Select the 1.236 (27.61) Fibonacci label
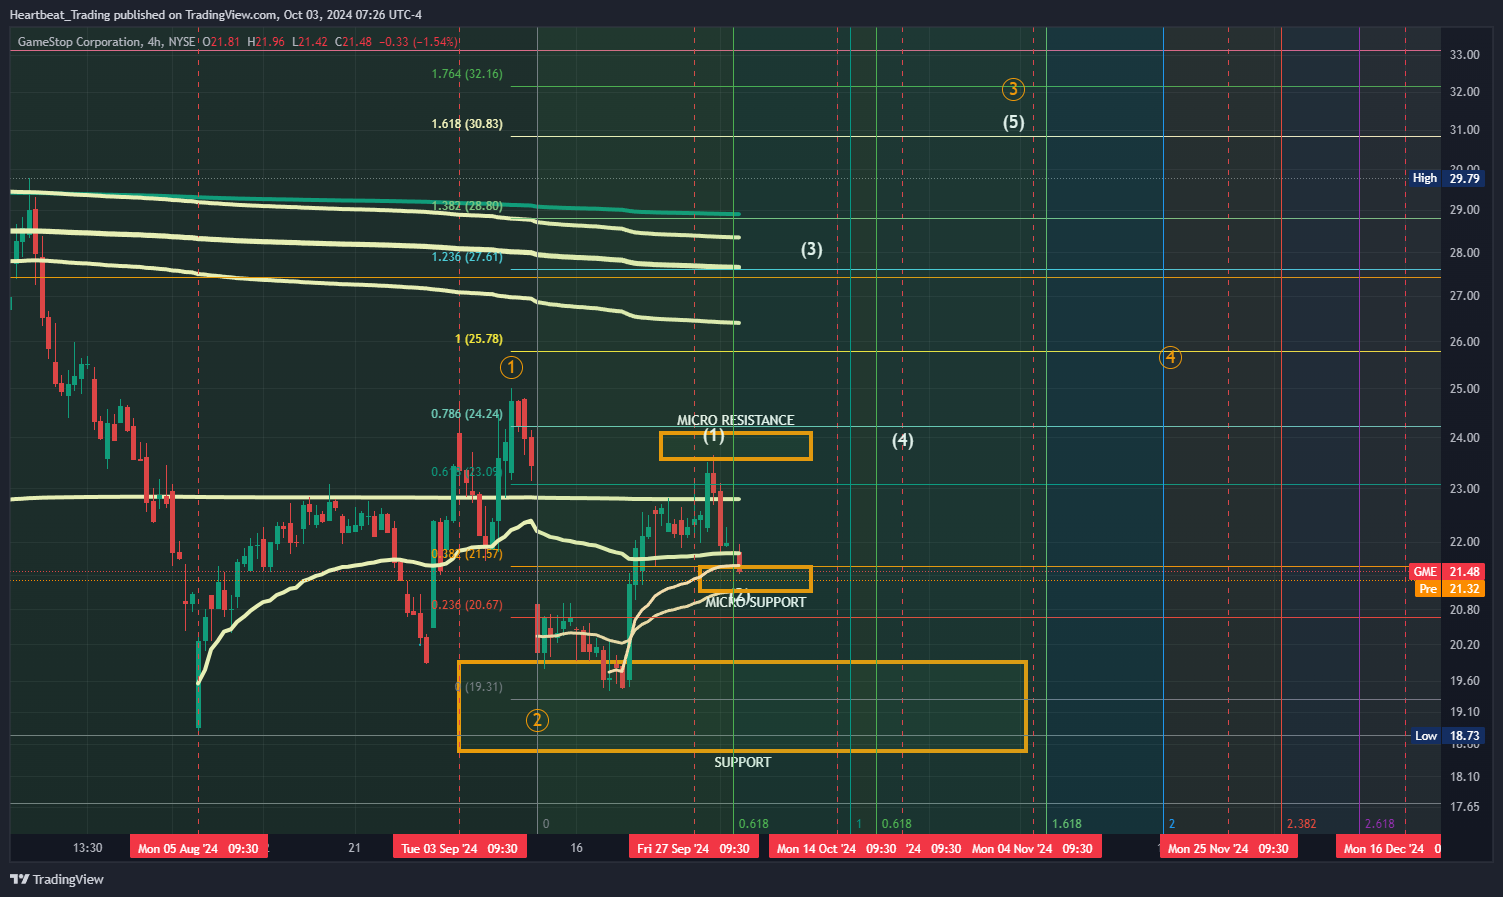1503x897 pixels. click(x=467, y=257)
